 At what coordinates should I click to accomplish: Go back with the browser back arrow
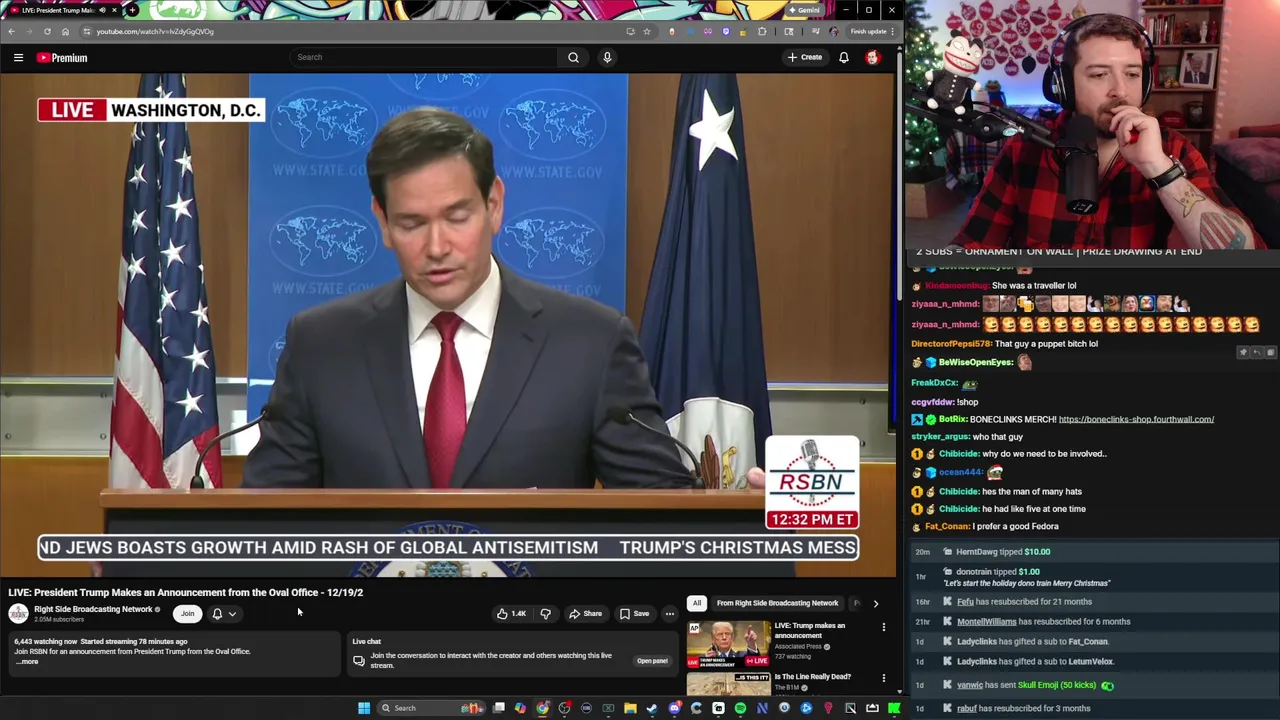click(11, 31)
